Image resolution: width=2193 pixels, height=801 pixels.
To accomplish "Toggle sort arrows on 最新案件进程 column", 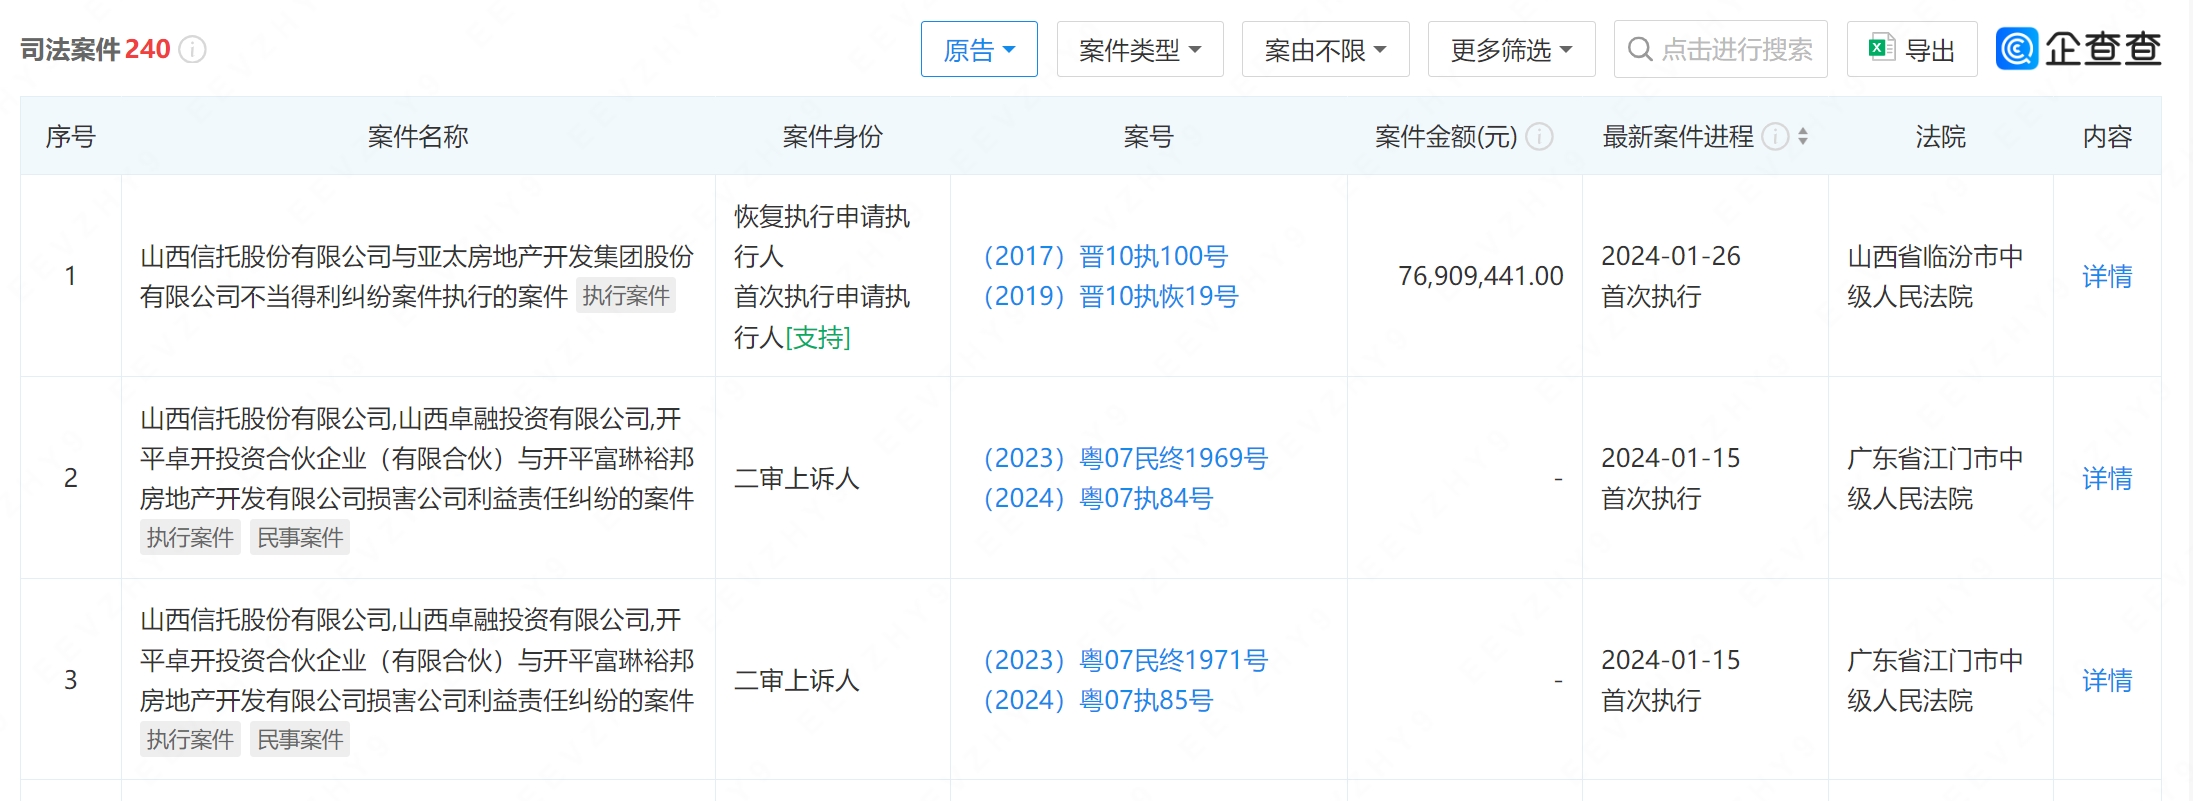I will (1803, 136).
